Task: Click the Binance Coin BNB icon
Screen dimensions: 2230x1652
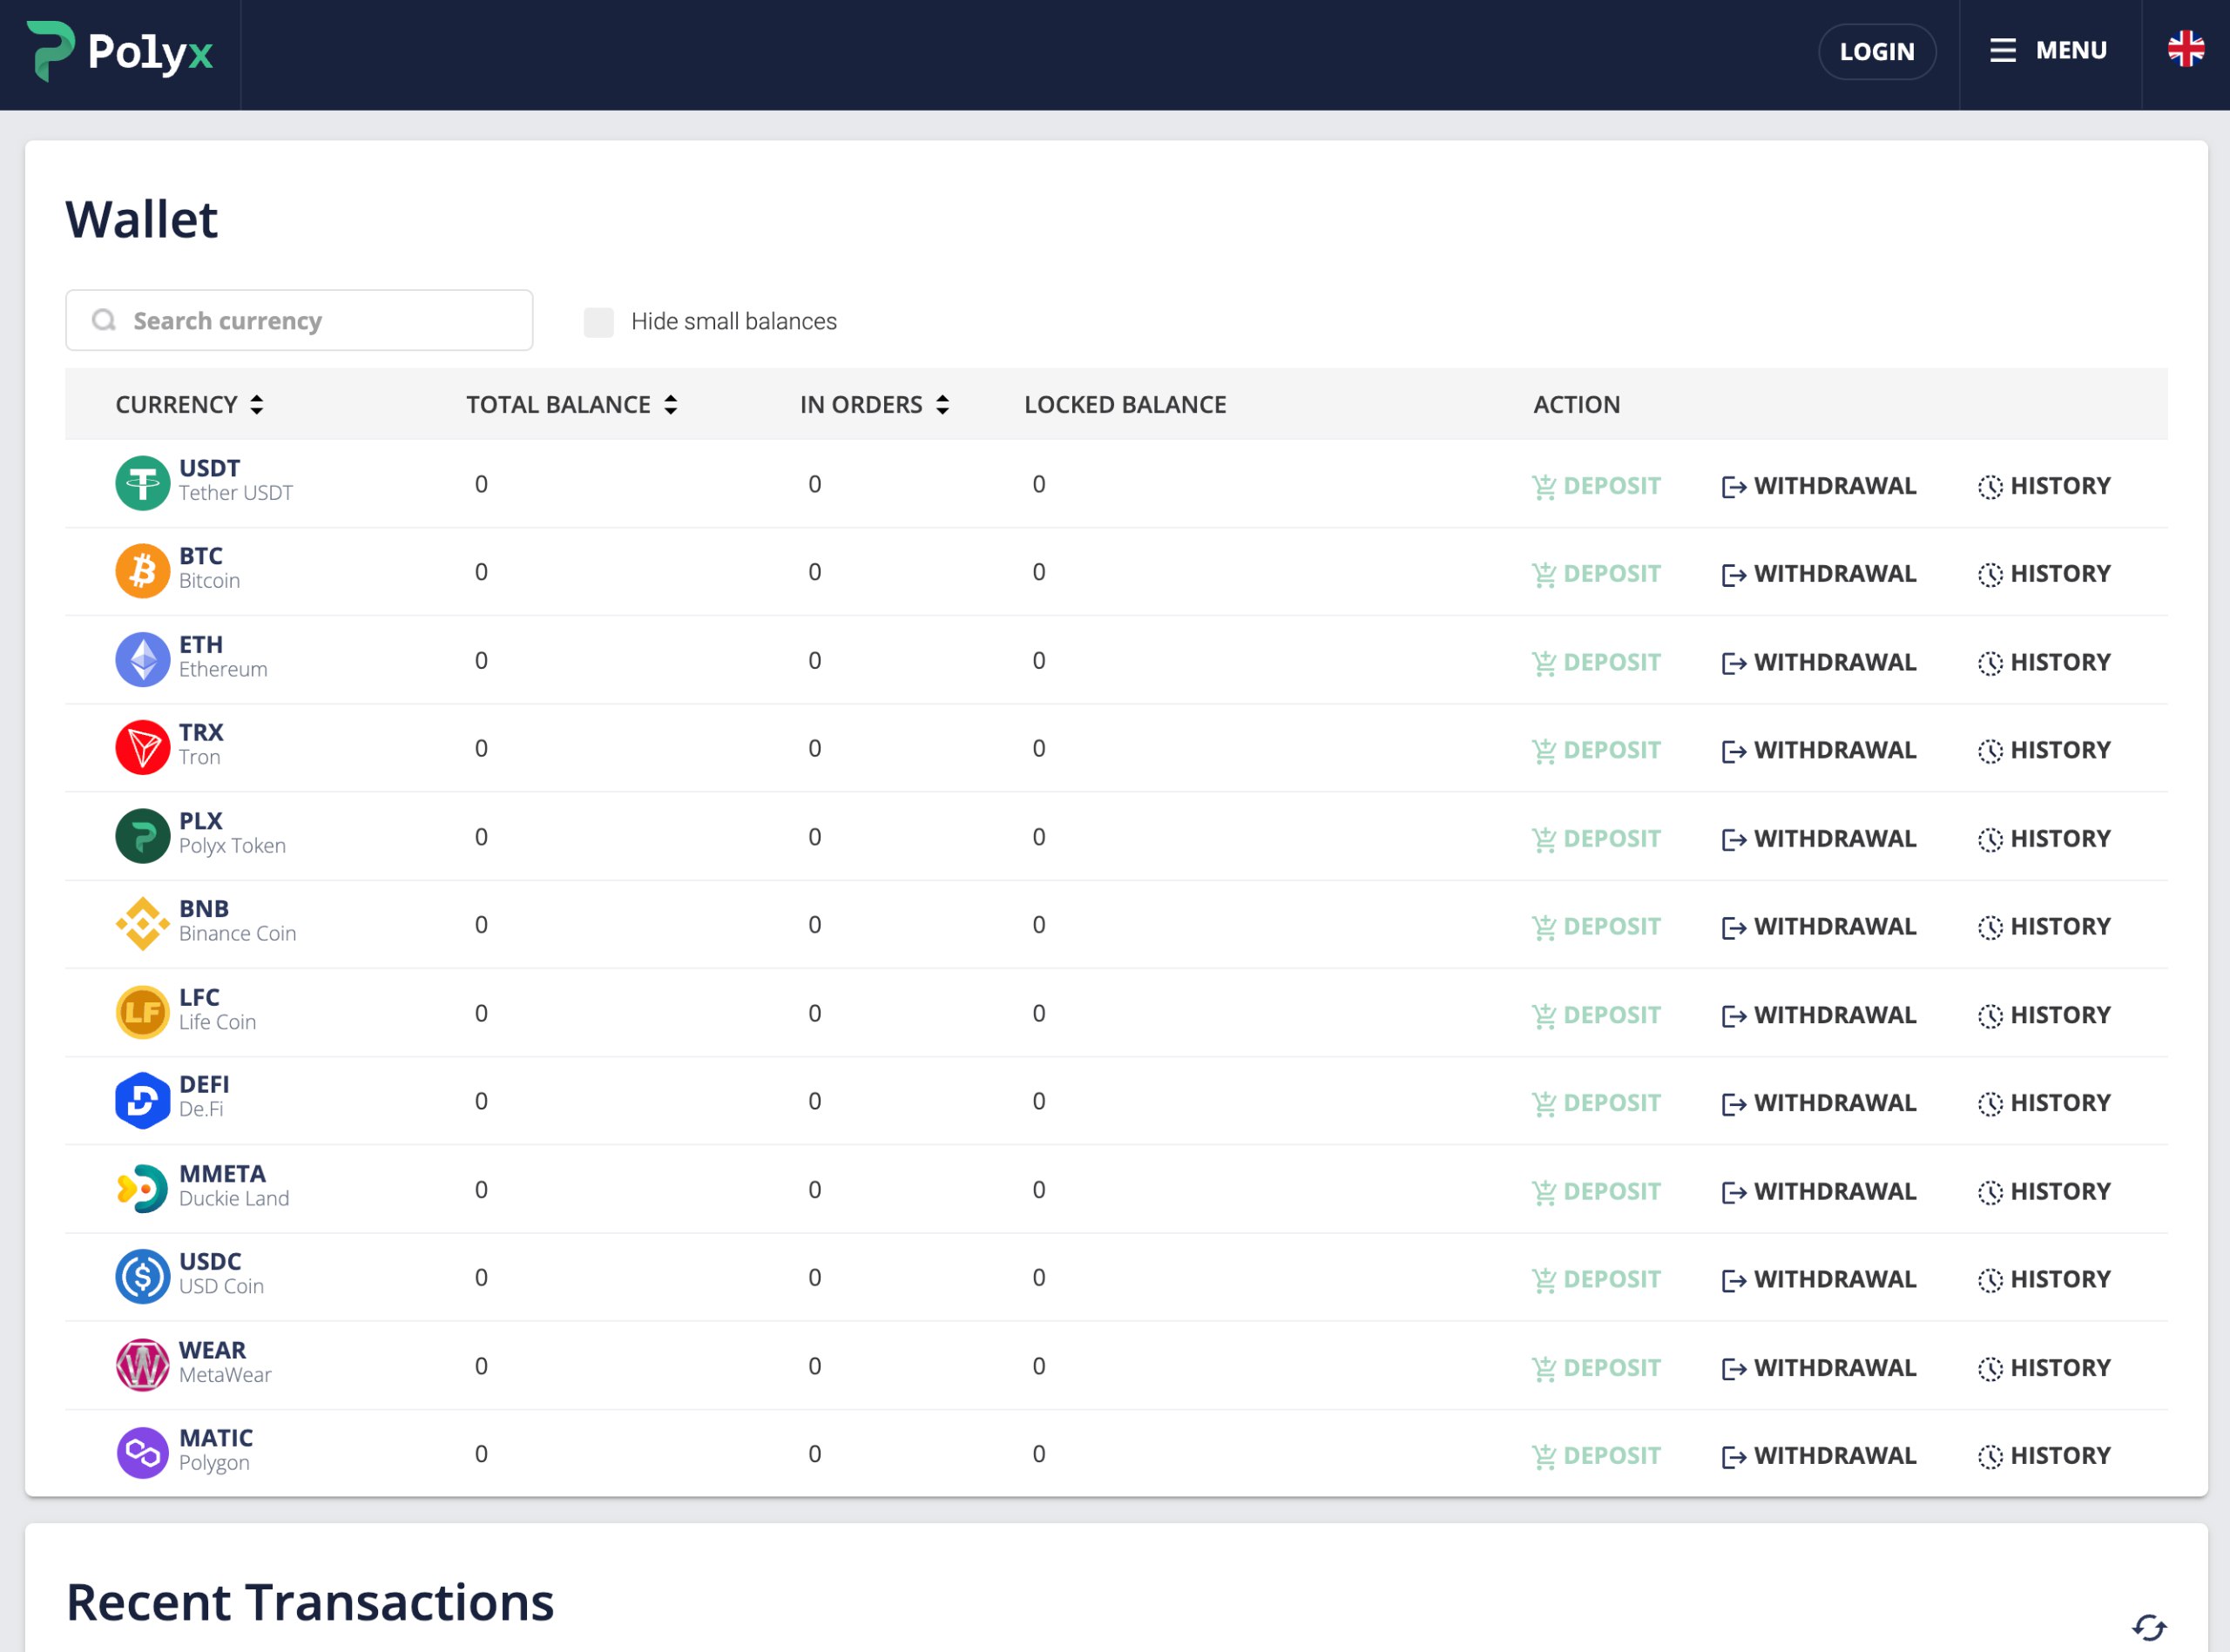Action: [x=142, y=924]
